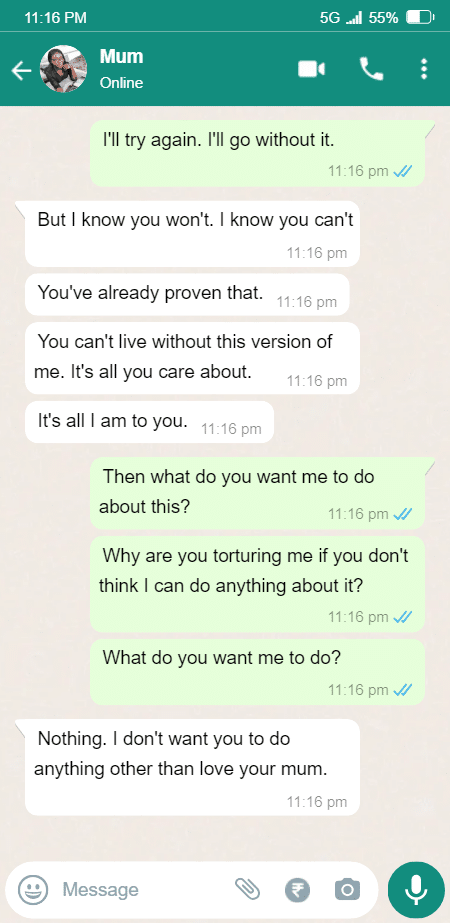Select "But I know you won't" message
450x923 pixels.
pos(192,234)
